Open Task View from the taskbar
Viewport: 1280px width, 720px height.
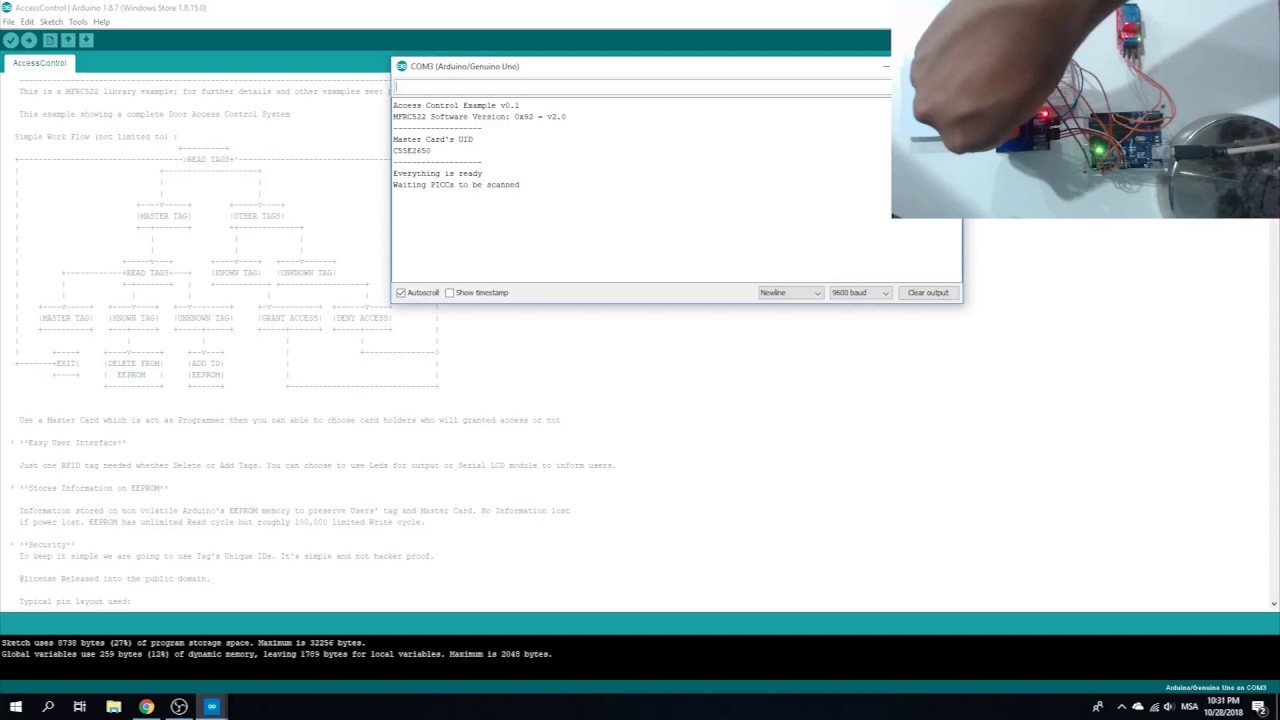80,707
